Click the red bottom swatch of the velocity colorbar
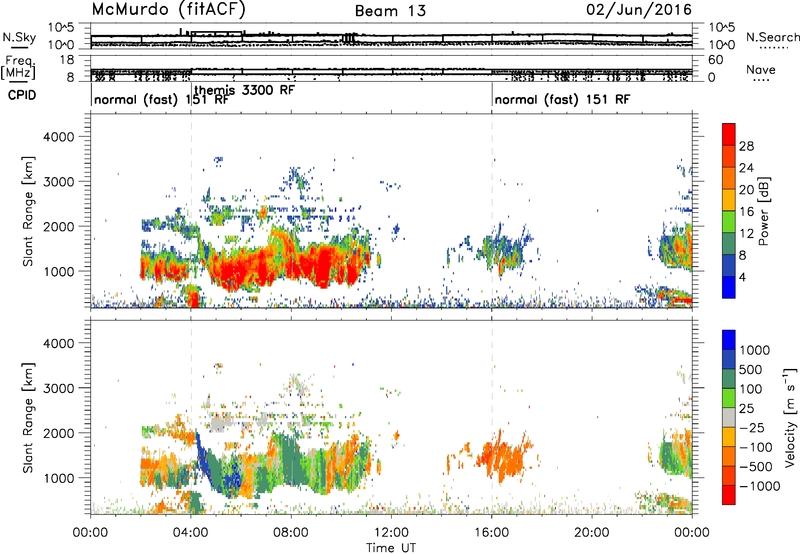The height and width of the screenshot is (554, 800). tap(729, 495)
